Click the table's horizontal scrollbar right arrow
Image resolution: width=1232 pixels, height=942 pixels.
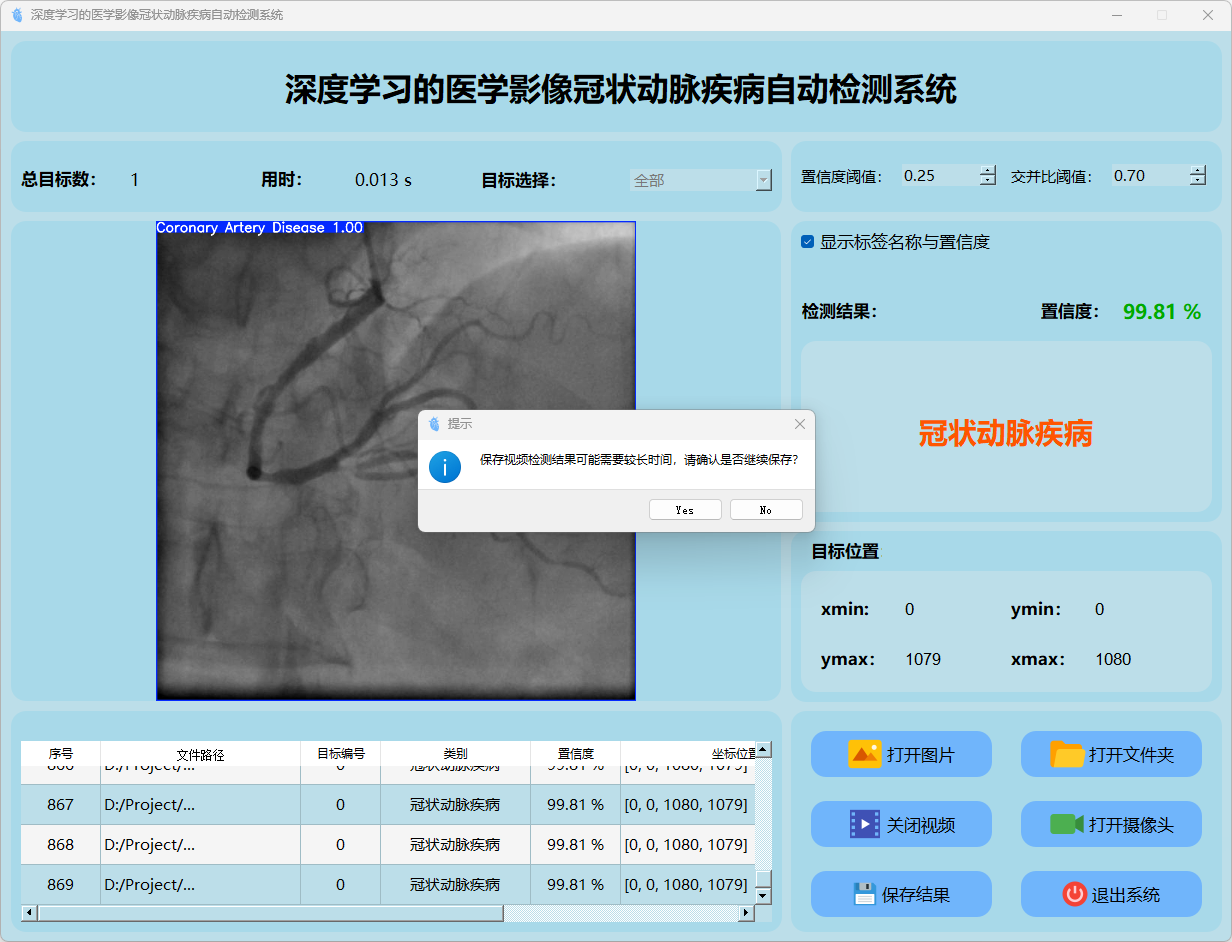click(745, 913)
